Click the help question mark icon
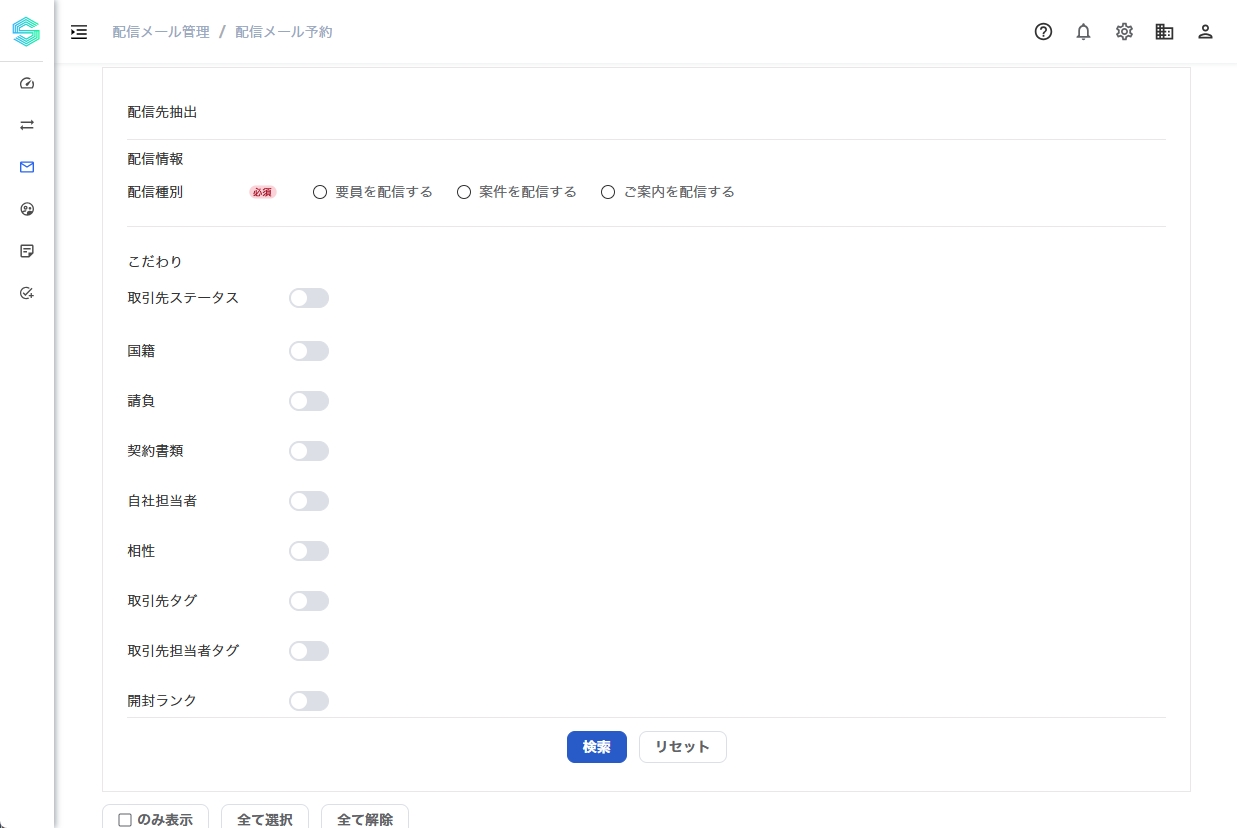Viewport: 1237px width, 828px height. (1043, 32)
